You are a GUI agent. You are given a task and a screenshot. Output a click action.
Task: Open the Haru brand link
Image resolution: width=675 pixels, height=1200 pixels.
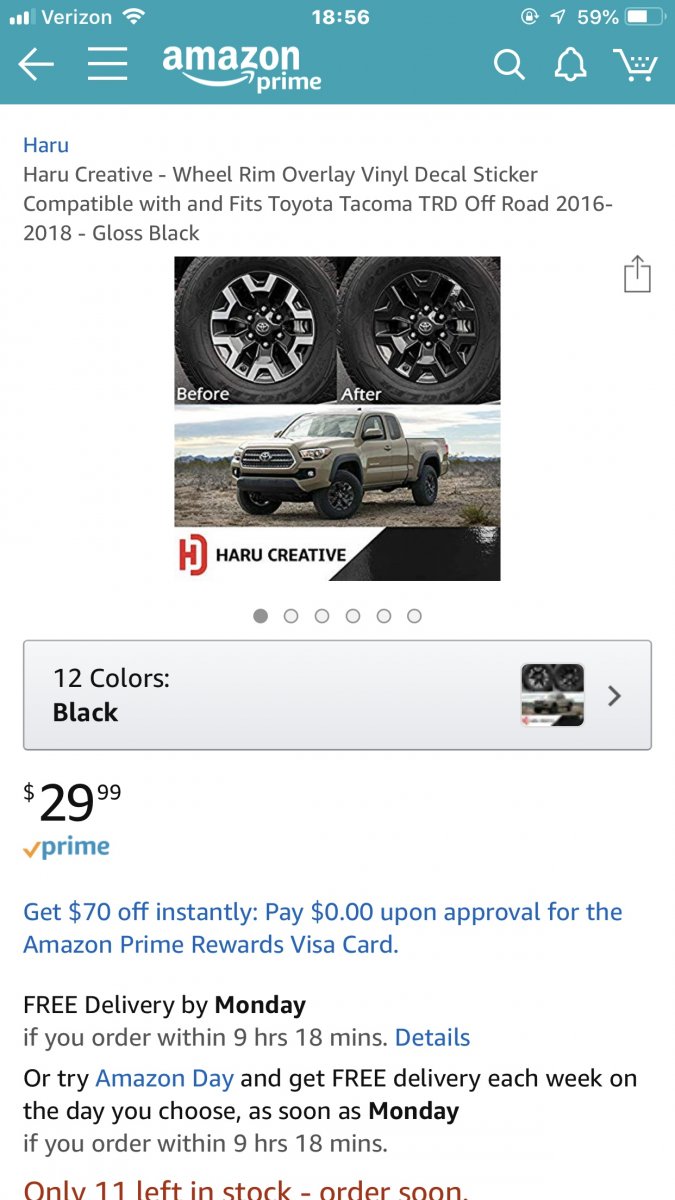pos(46,145)
